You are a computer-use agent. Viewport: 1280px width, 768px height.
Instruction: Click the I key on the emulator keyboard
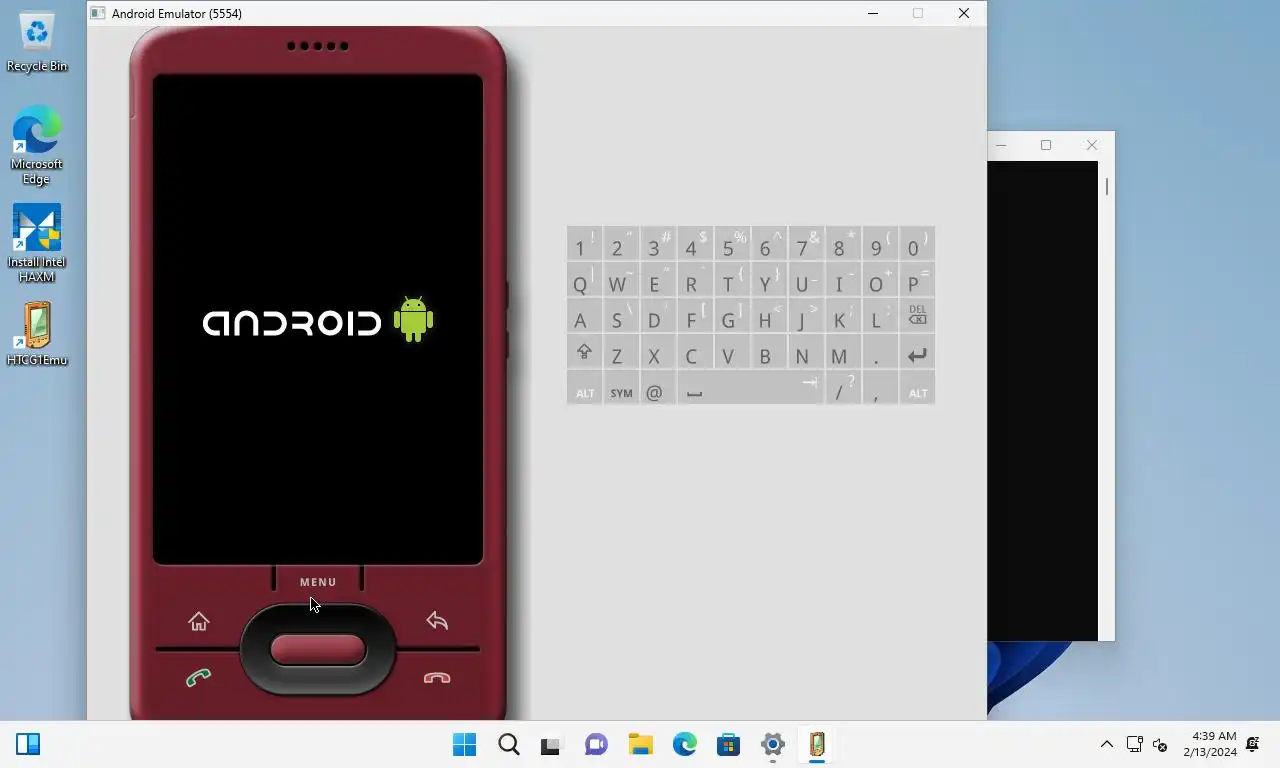843,281
